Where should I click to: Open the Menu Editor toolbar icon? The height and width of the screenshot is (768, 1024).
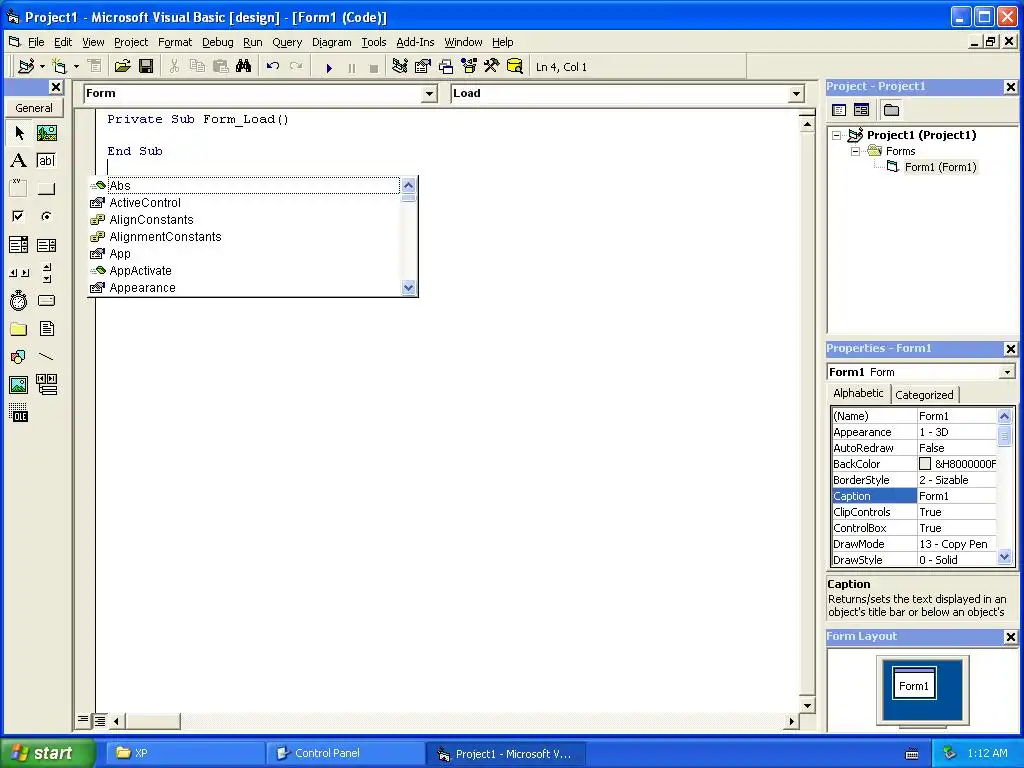[x=95, y=67]
